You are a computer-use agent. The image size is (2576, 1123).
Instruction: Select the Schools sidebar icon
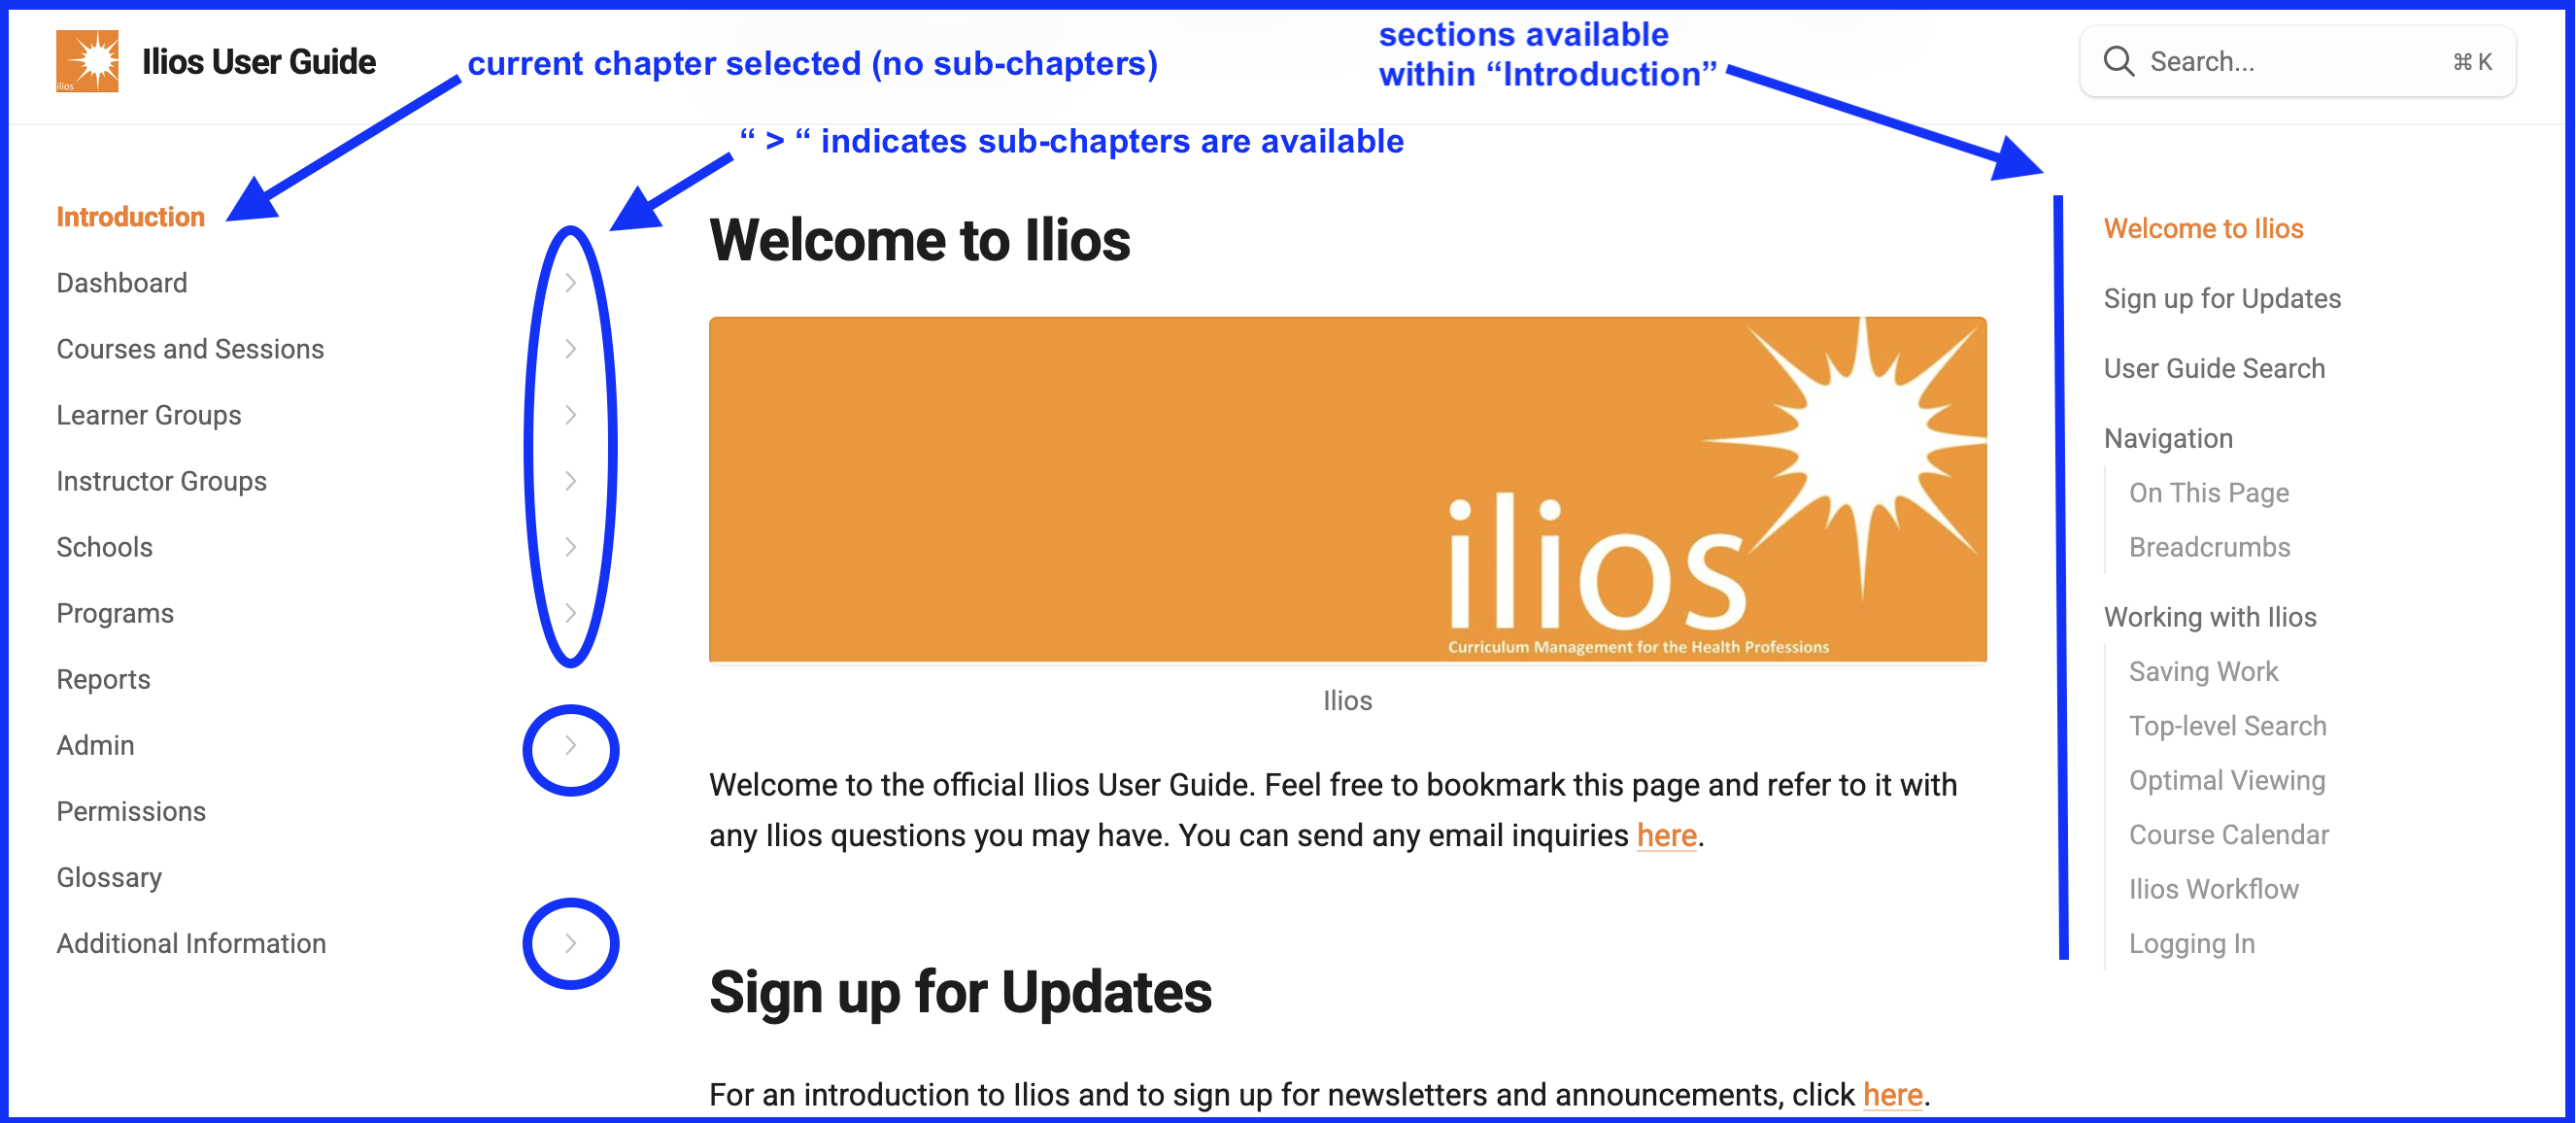click(572, 546)
